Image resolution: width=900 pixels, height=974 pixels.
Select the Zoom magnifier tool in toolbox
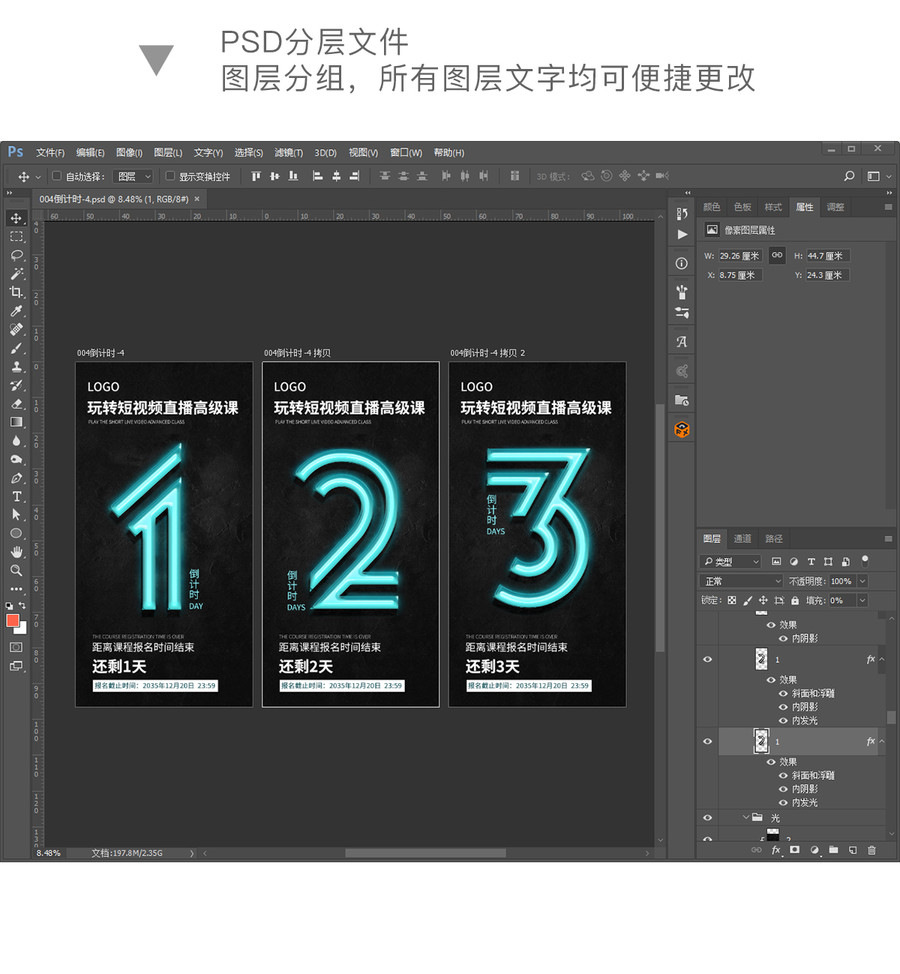(x=16, y=570)
